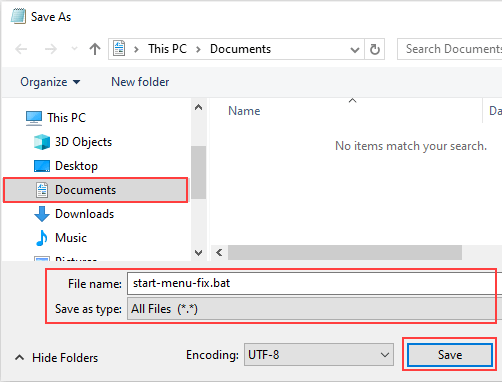Open the Encoding UTF-8 dropdown
This screenshot has width=502, height=382.
pyautogui.click(x=319, y=355)
